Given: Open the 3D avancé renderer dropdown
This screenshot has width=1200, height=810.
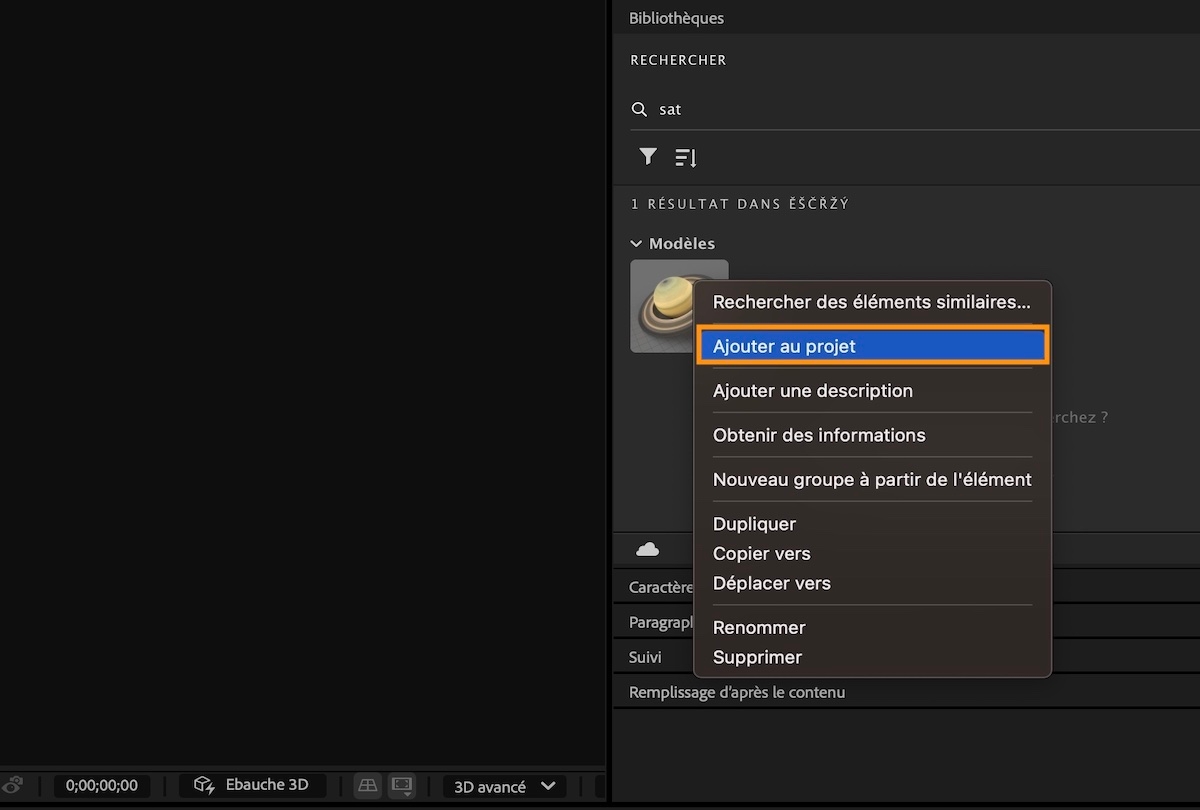Looking at the screenshot, I should point(503,786).
